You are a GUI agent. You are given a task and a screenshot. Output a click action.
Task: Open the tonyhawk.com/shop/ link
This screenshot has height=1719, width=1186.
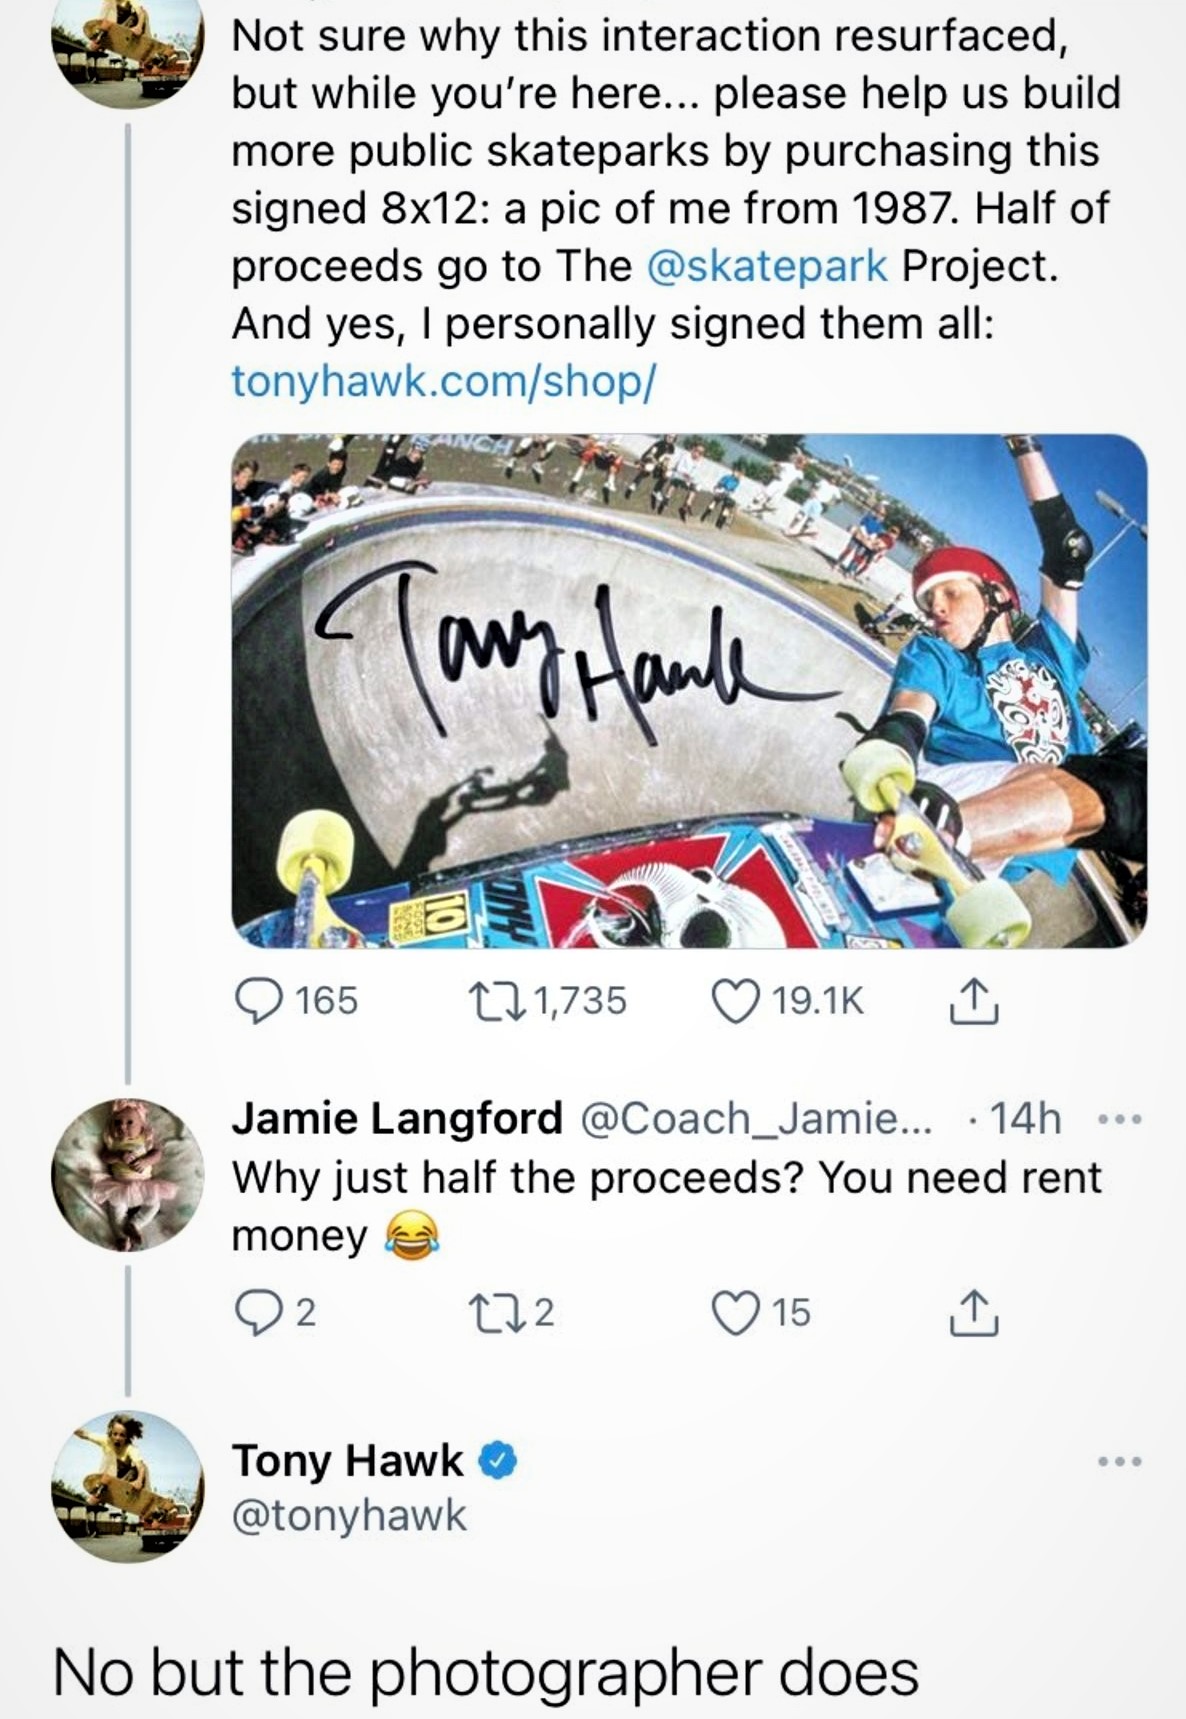(x=443, y=381)
